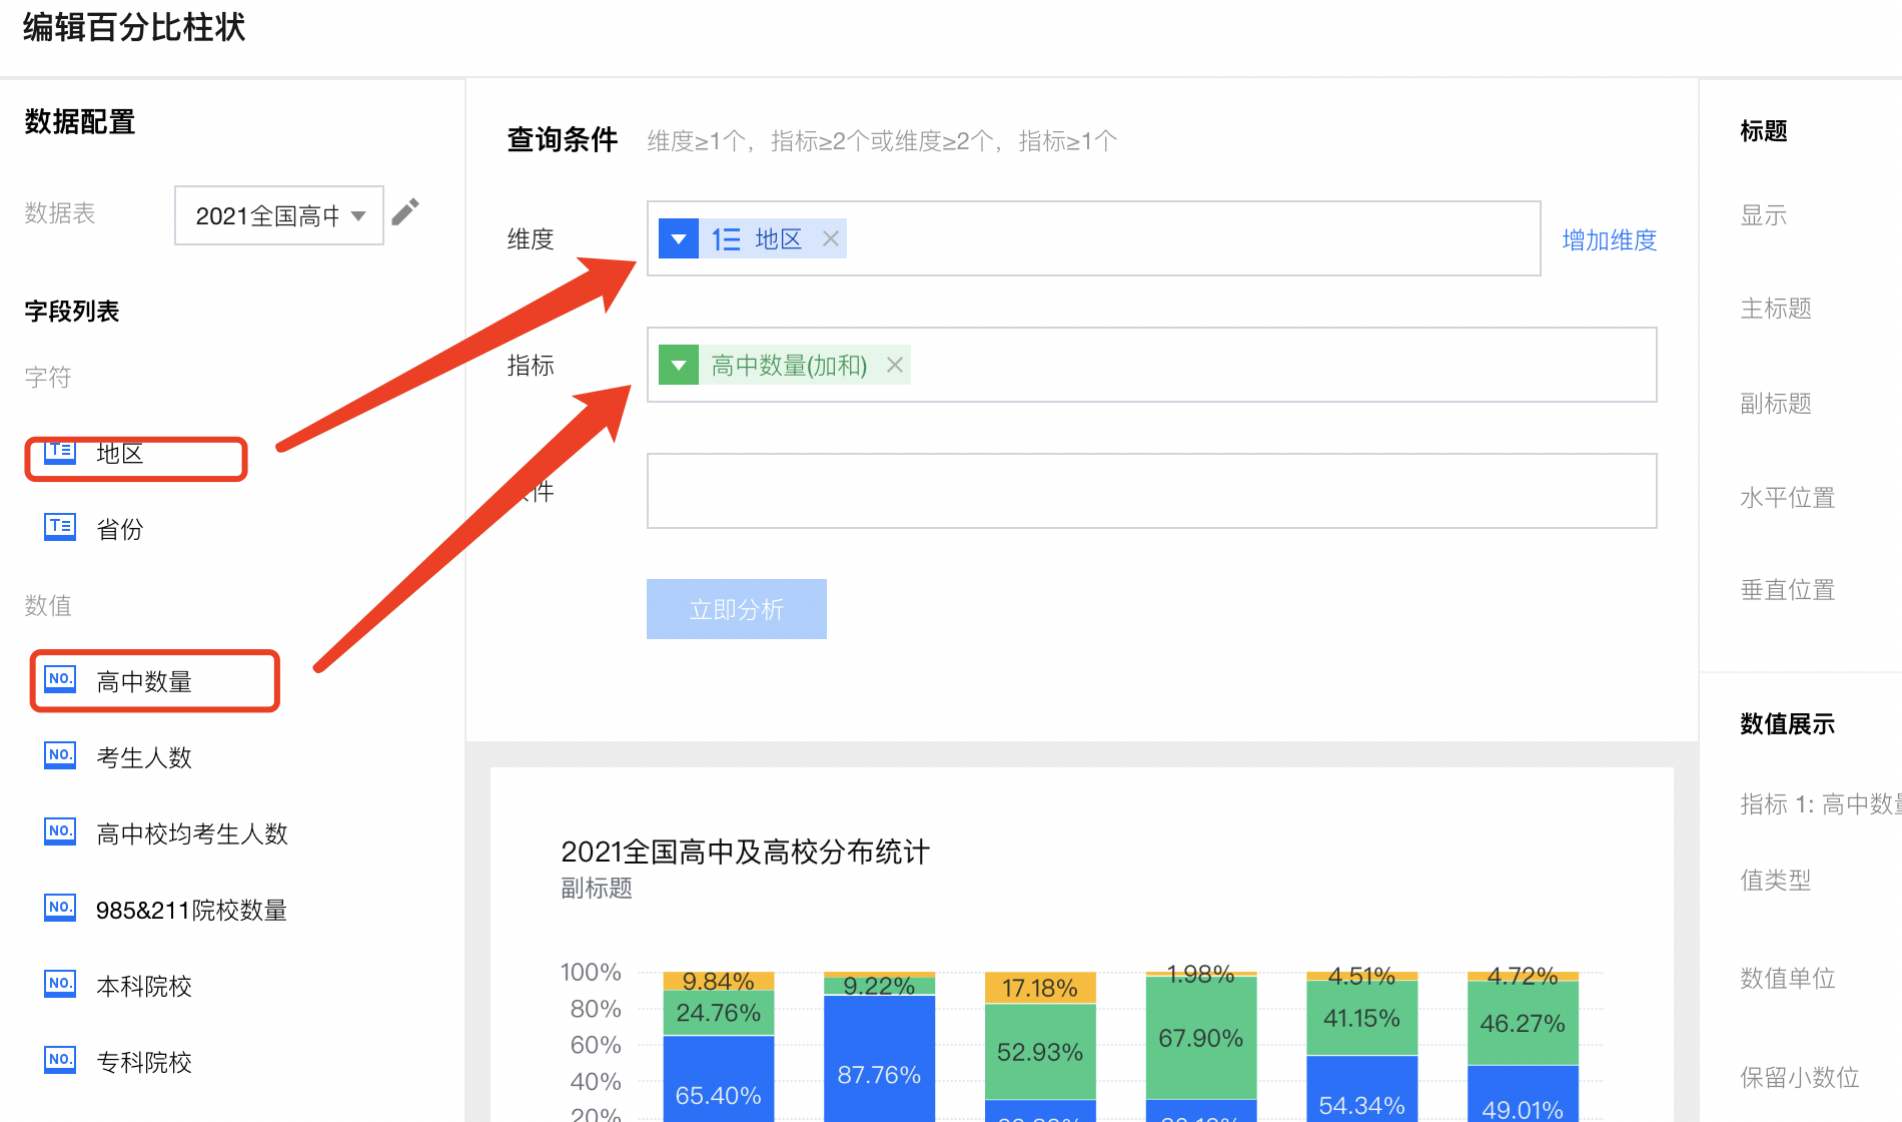Screen dimensions: 1902x1122
Task: Click the 字段列表 heading
Action: pos(72,312)
